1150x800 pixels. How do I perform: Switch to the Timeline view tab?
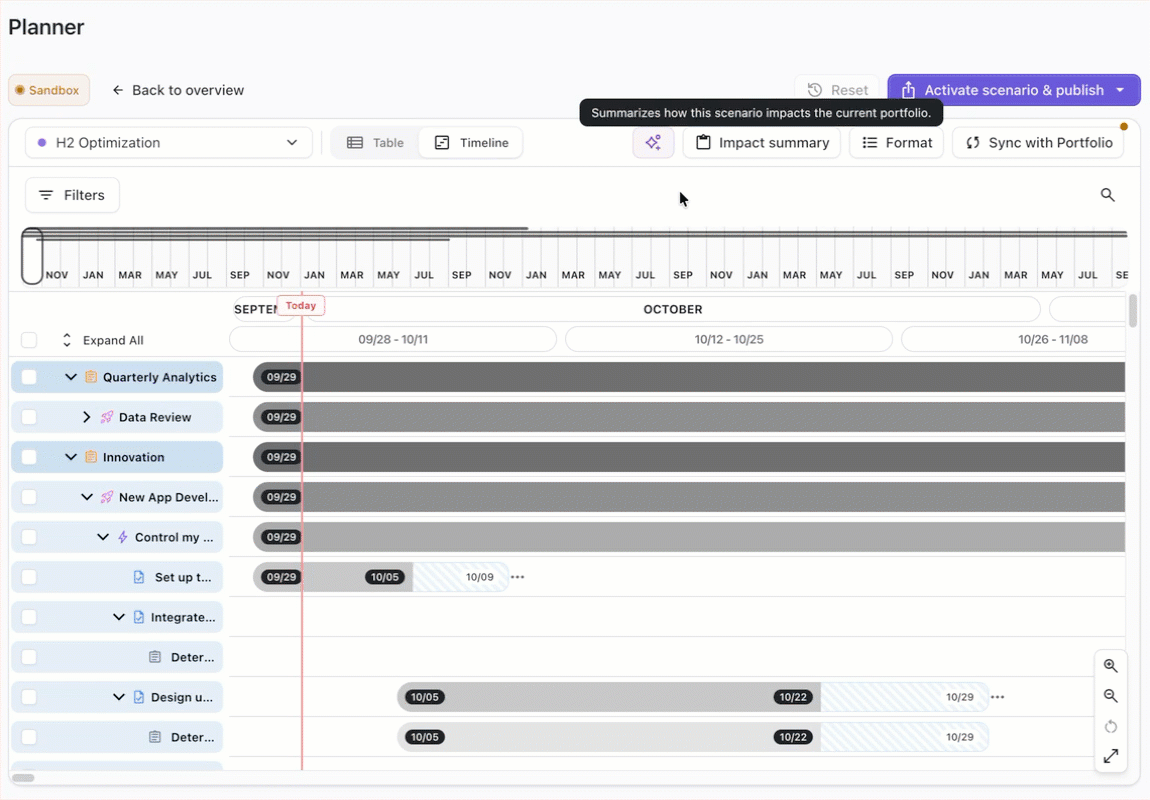pyautogui.click(x=471, y=142)
